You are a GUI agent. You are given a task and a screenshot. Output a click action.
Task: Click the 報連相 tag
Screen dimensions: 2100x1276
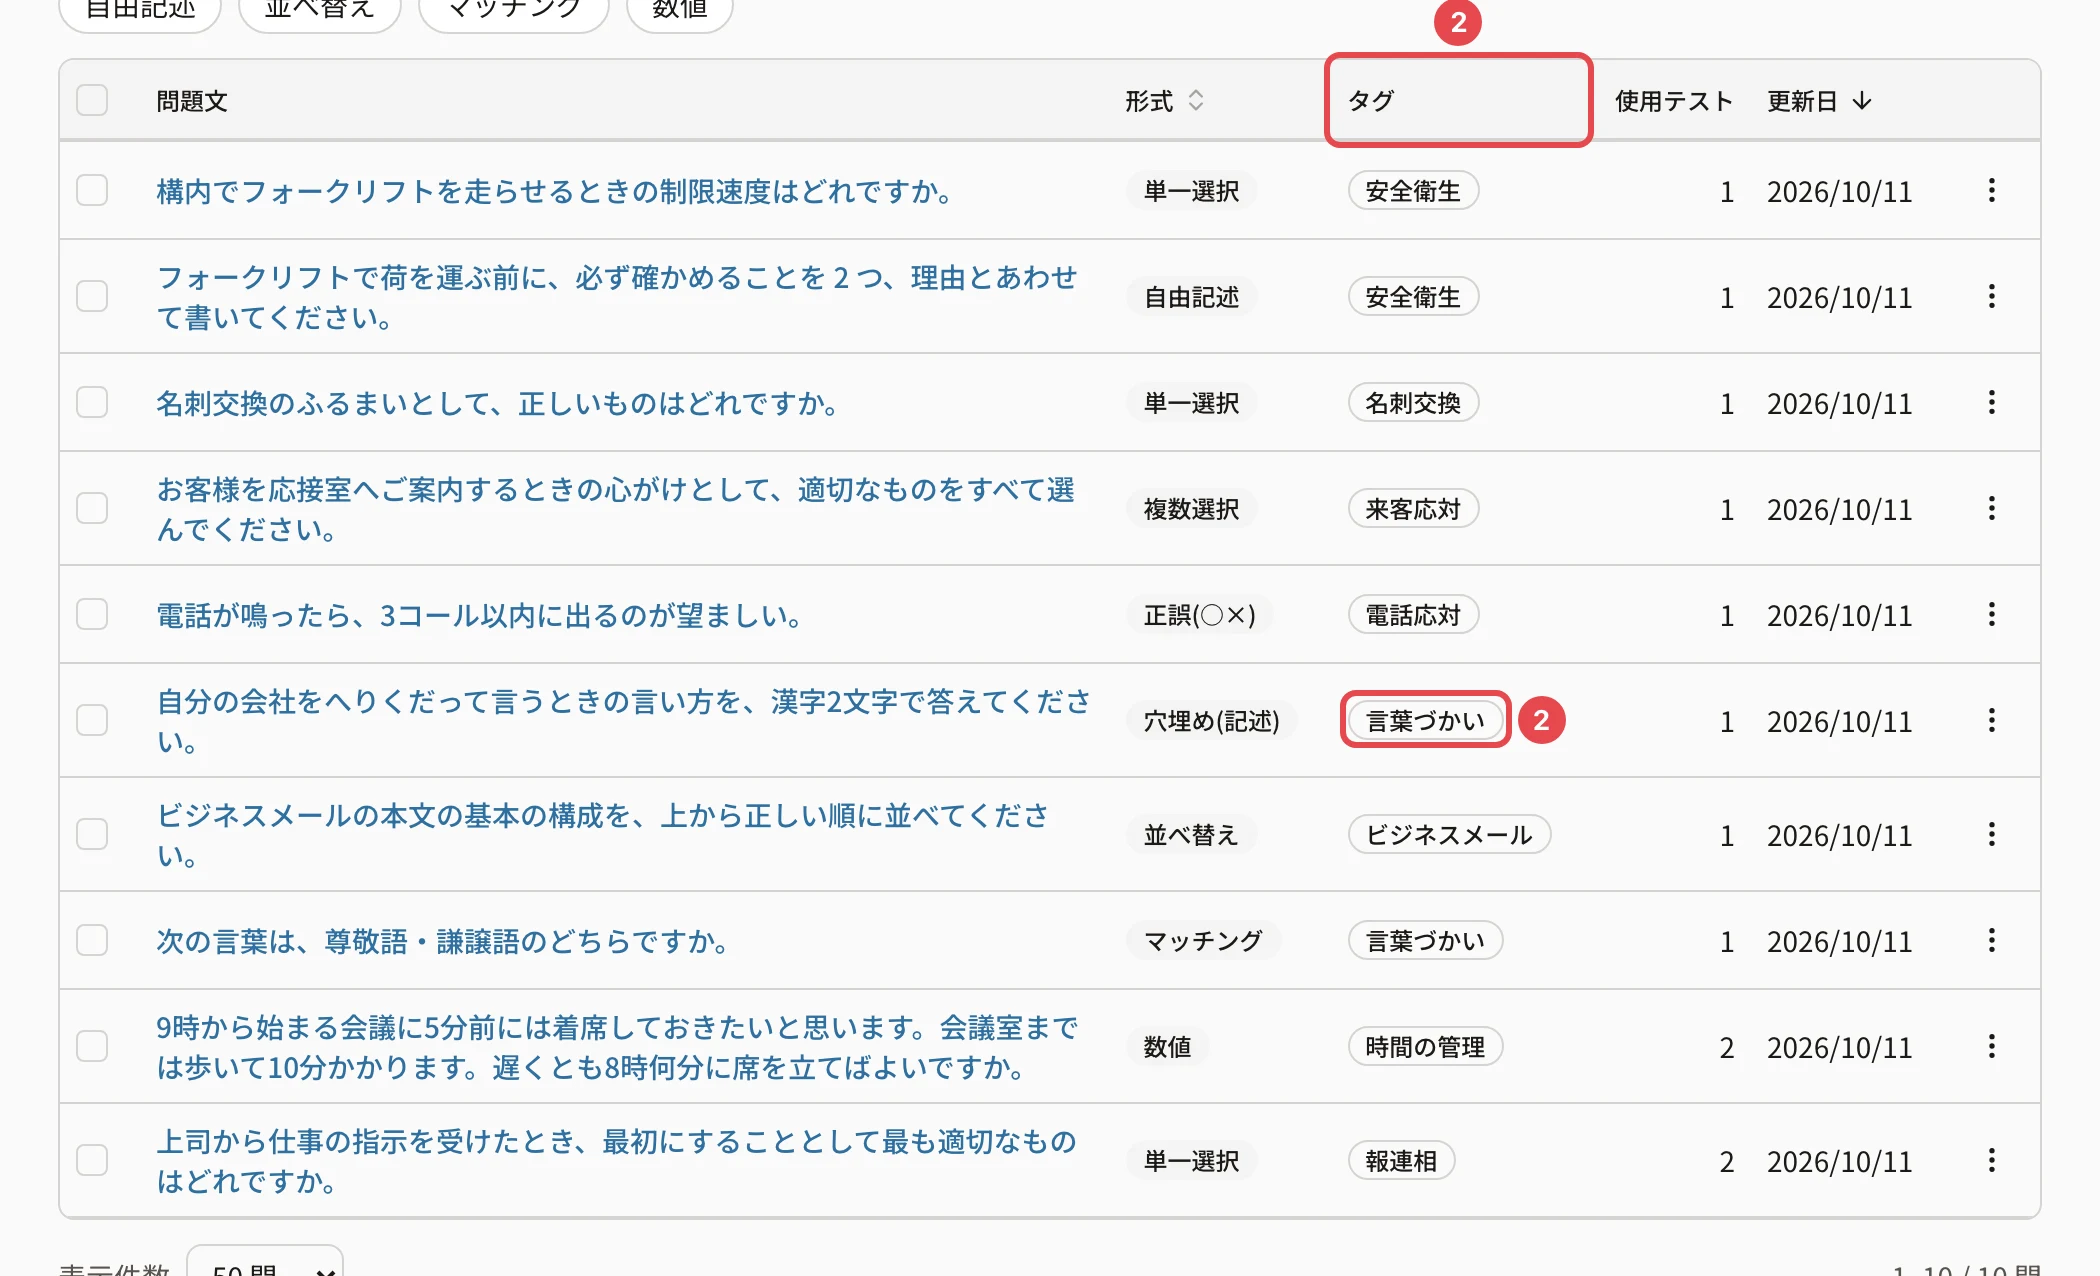[x=1401, y=1160]
